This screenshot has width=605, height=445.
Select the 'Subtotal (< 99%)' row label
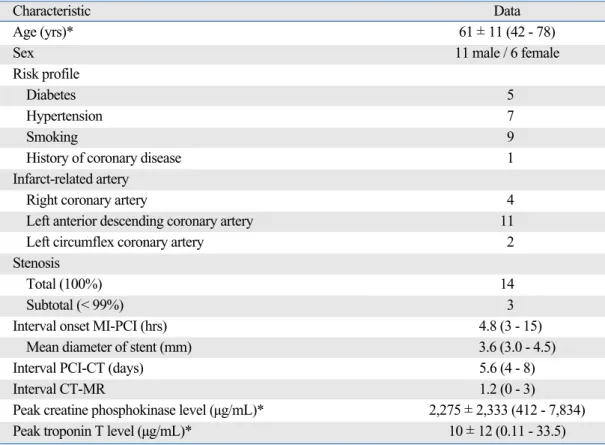tap(75, 305)
